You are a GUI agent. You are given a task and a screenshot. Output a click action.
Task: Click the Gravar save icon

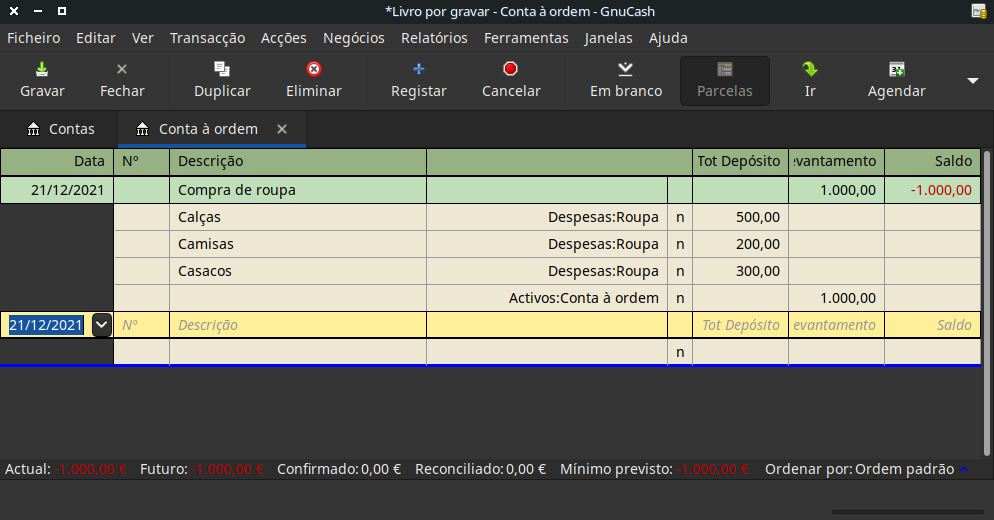coord(42,69)
